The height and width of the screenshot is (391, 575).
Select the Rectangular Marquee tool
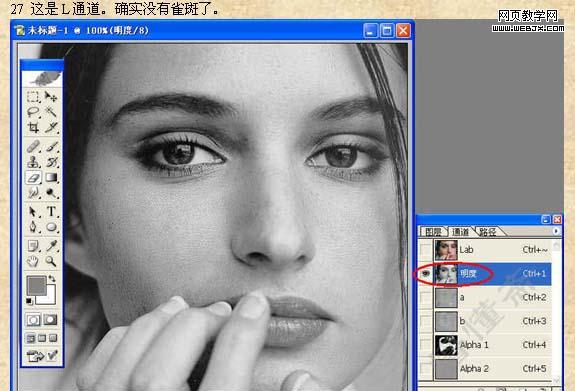tap(33, 97)
